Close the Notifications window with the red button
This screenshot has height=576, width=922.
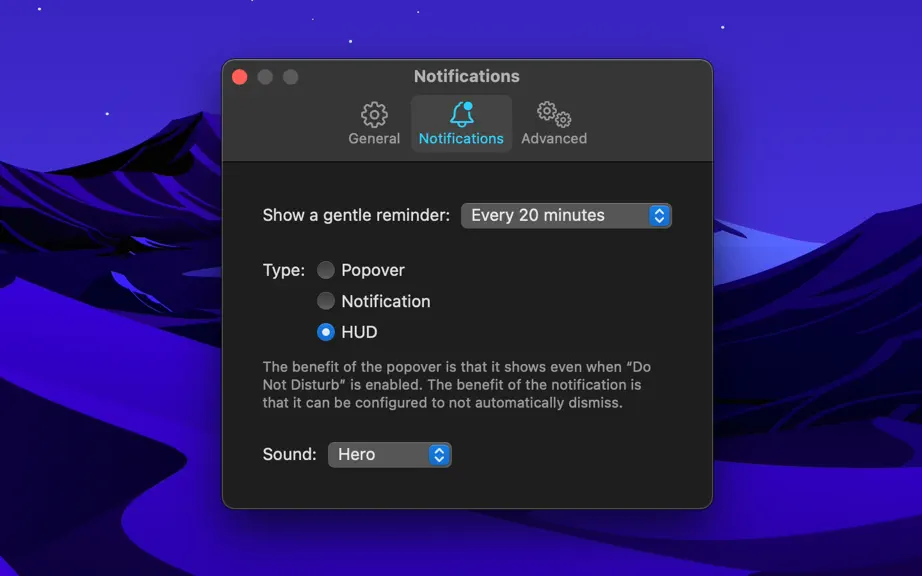pyautogui.click(x=240, y=77)
